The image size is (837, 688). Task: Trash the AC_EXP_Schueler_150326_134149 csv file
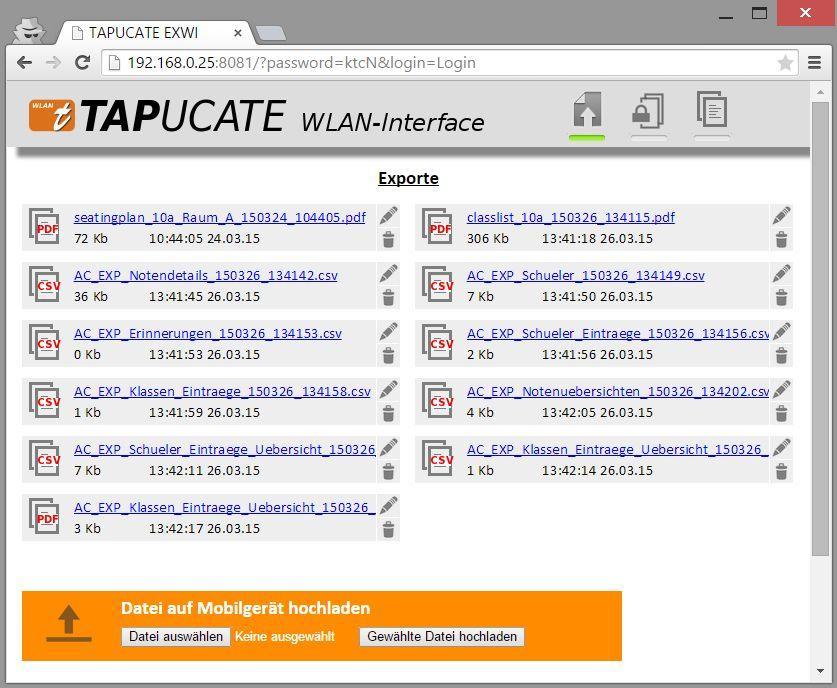pos(781,297)
